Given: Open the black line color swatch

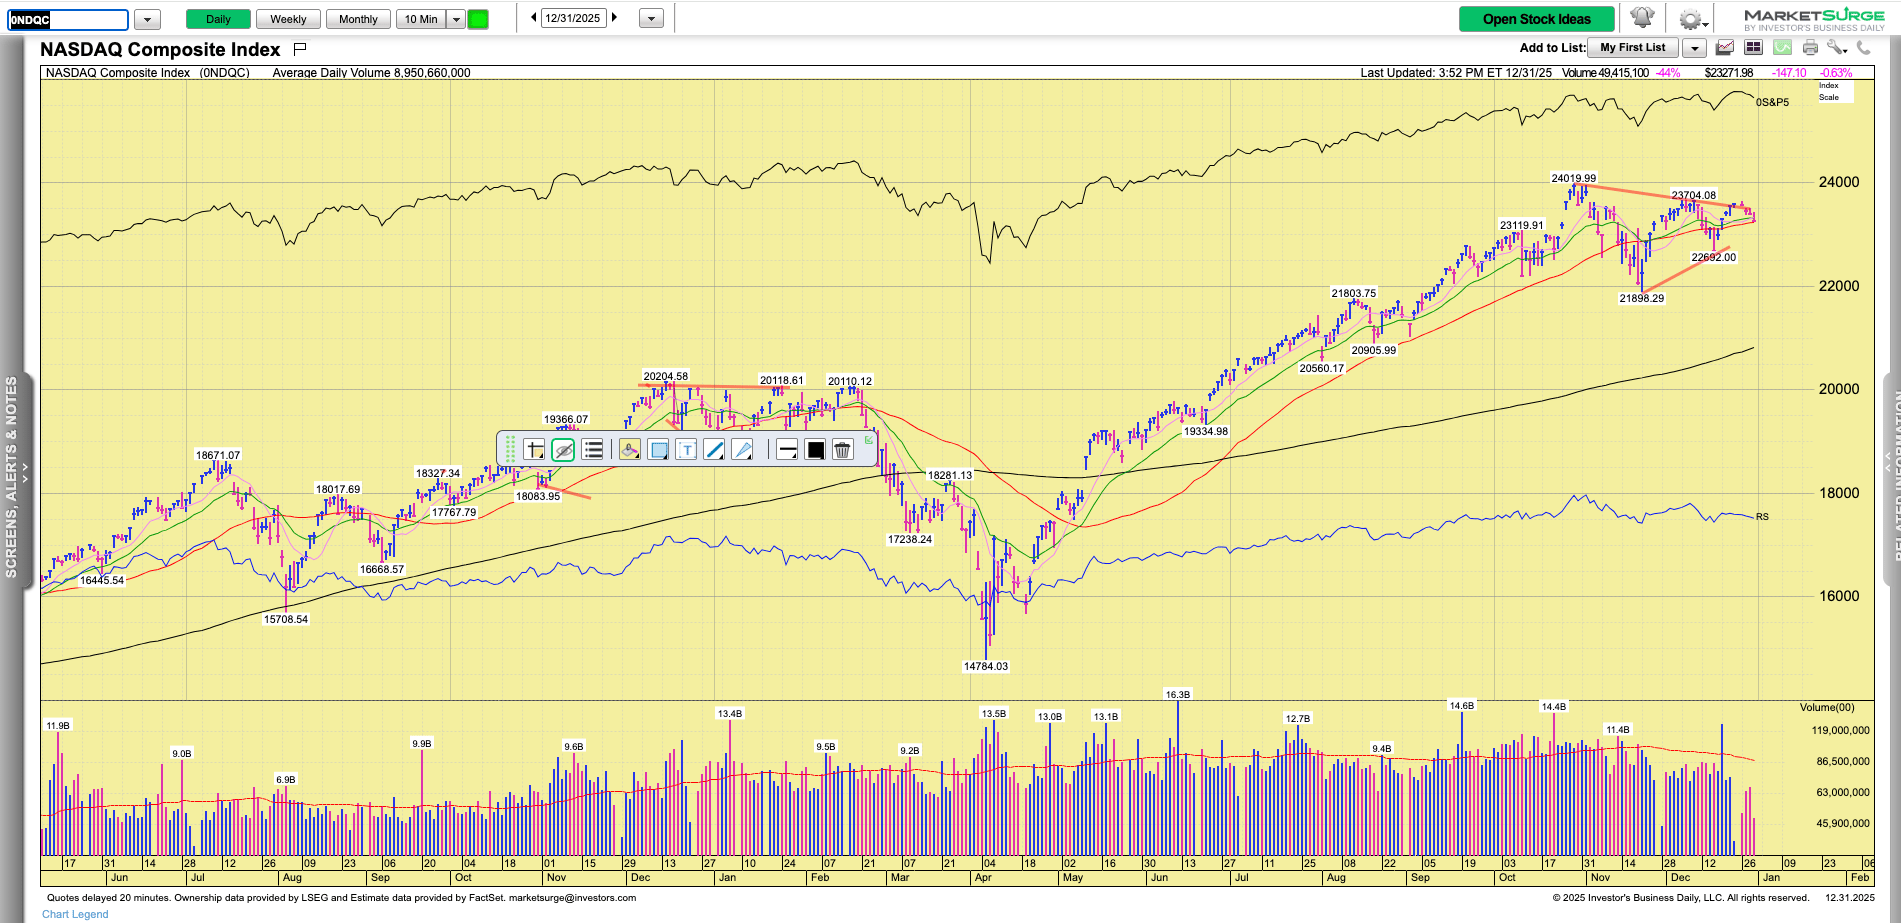Looking at the screenshot, I should pos(815,450).
